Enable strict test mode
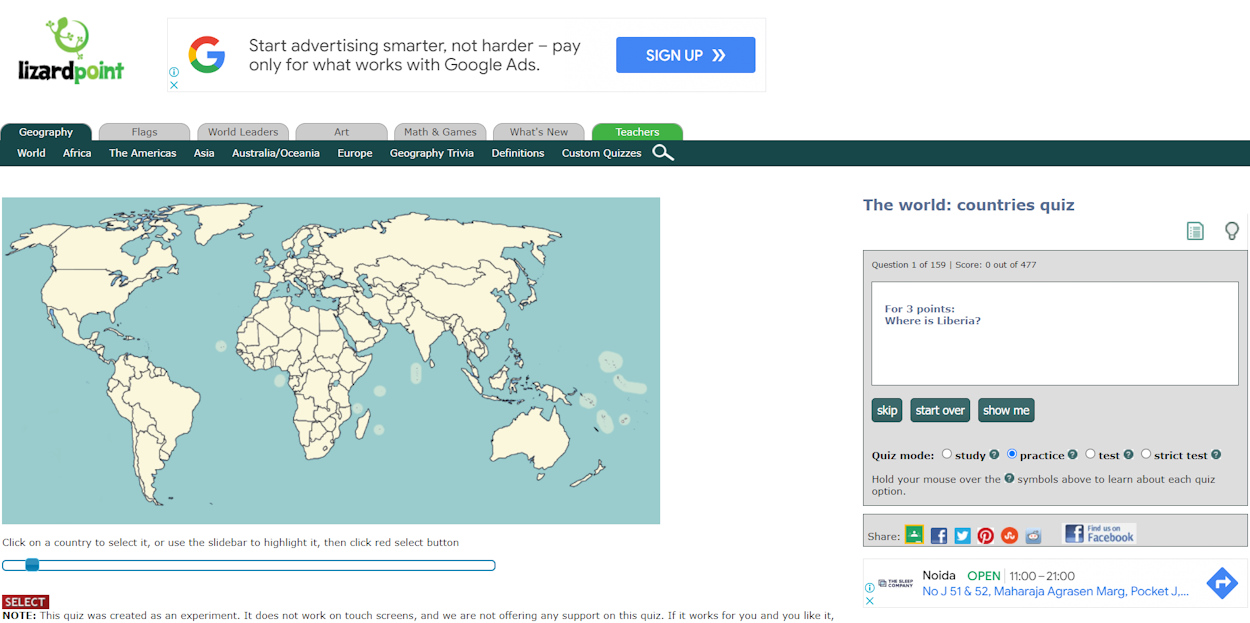 1145,453
